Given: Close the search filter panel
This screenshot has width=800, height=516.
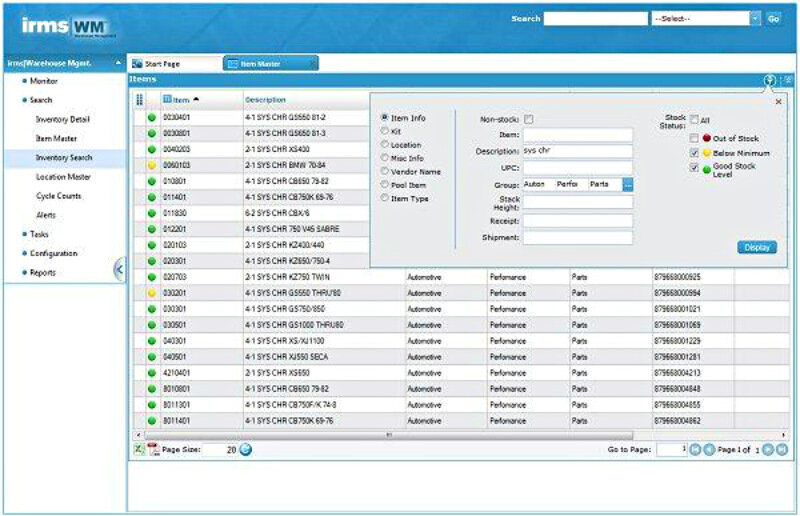Looking at the screenshot, I should 779,102.
